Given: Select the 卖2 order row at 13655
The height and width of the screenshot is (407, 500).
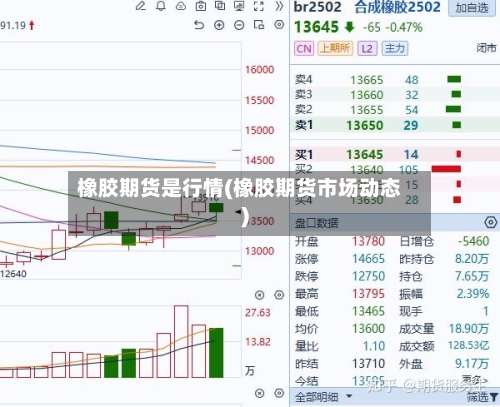Looking at the screenshot, I should [395, 110].
